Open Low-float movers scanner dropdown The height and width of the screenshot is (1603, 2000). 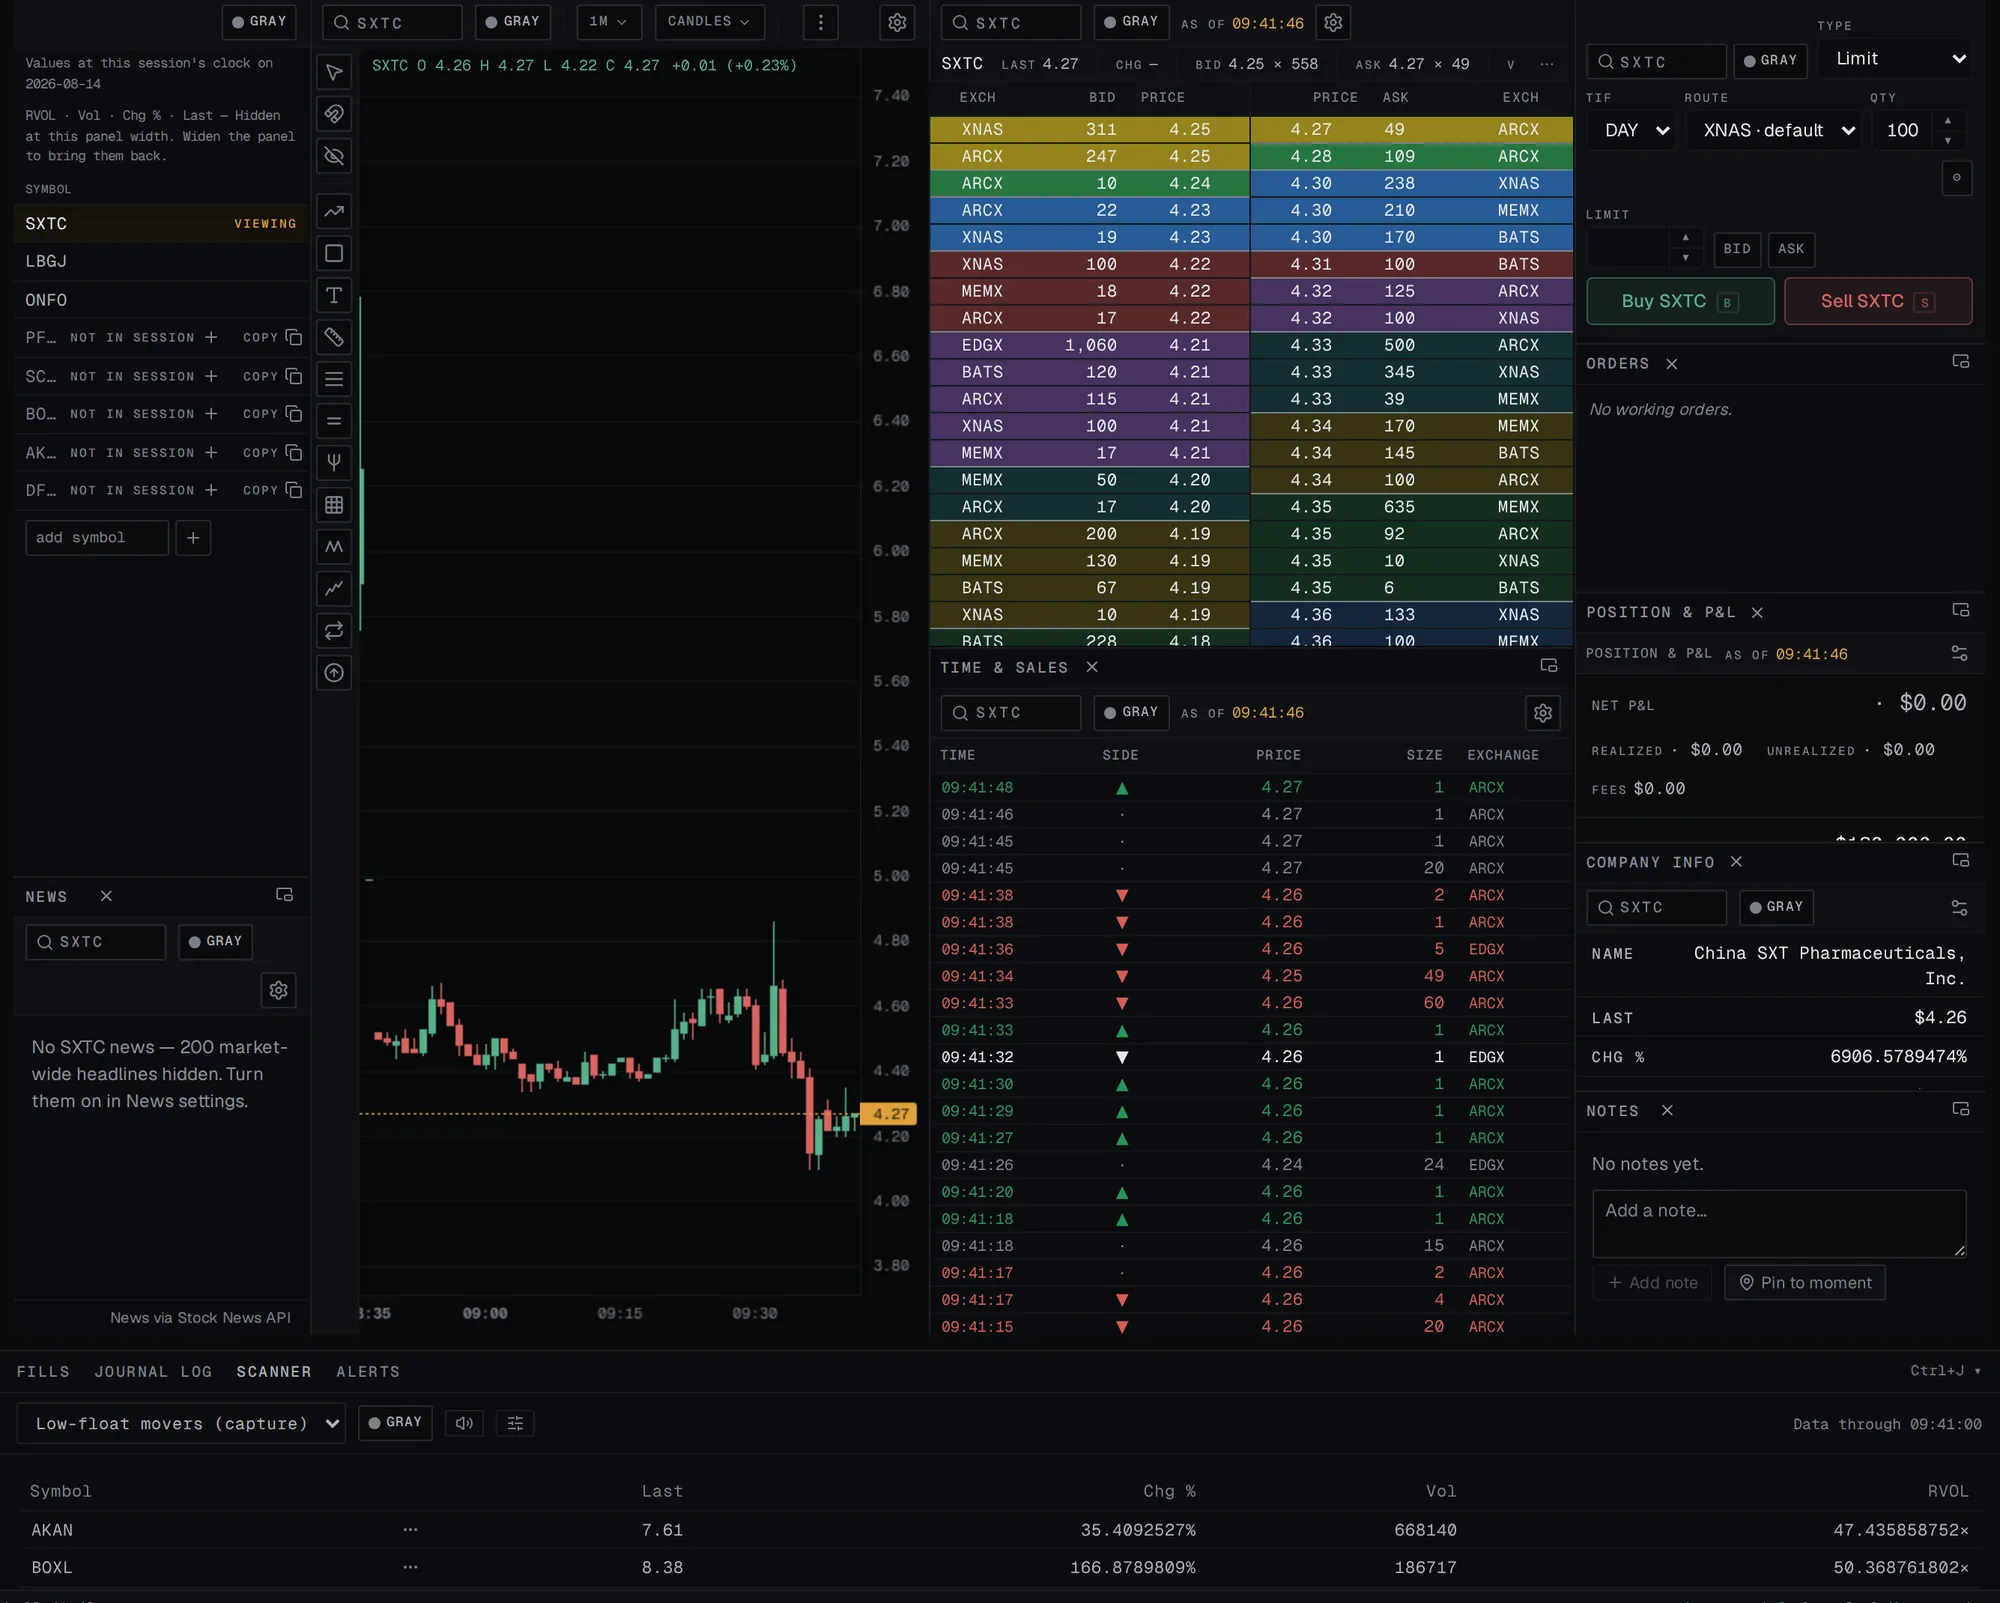(x=181, y=1423)
